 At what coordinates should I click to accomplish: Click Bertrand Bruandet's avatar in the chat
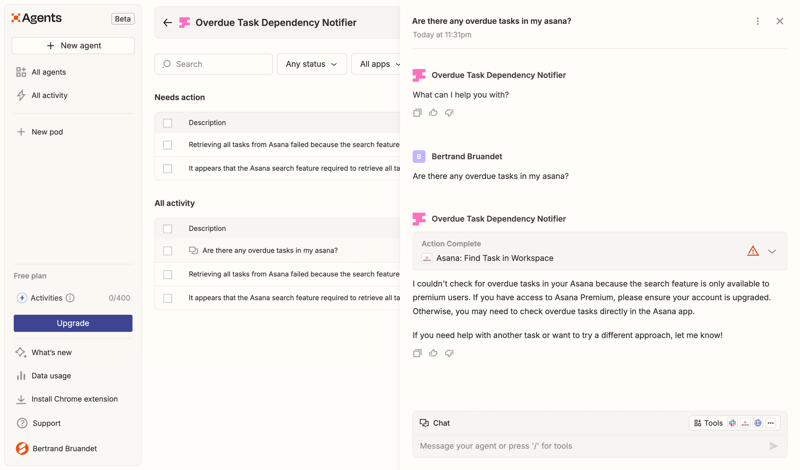pos(419,156)
